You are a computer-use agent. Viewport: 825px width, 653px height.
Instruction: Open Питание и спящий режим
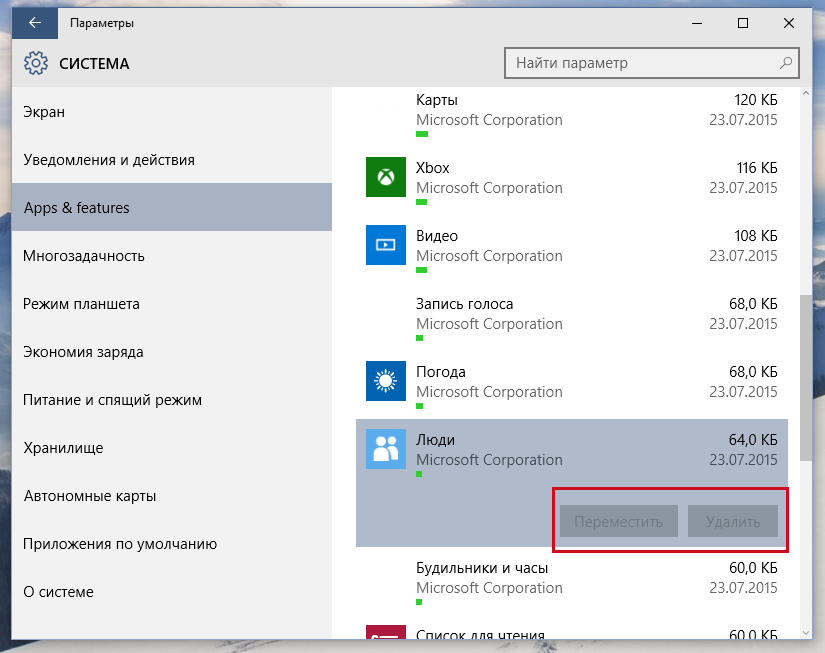click(172, 400)
